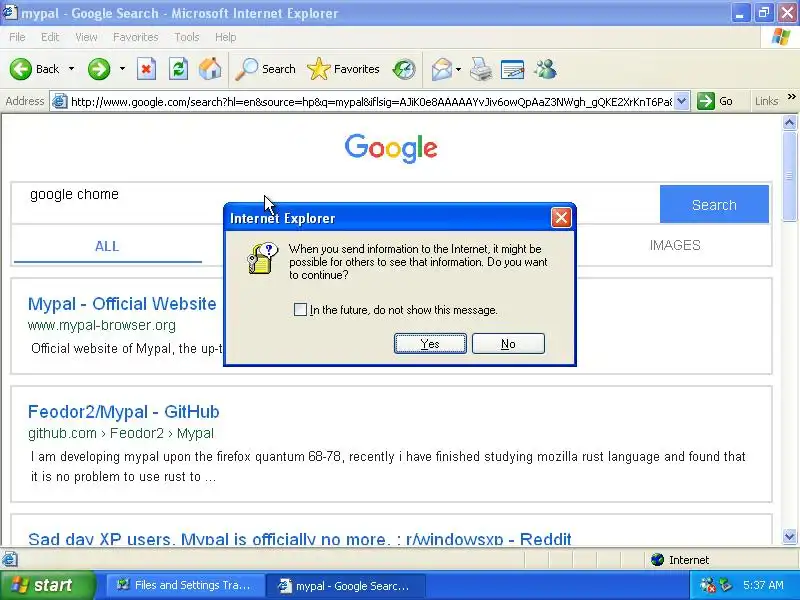The height and width of the screenshot is (600, 800).
Task: Click the scrollbar up arrow
Action: [x=789, y=122]
